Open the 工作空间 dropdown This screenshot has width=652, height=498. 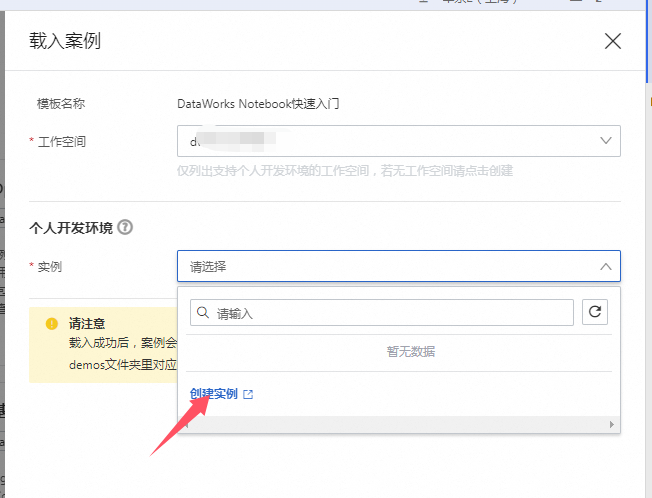[399, 141]
